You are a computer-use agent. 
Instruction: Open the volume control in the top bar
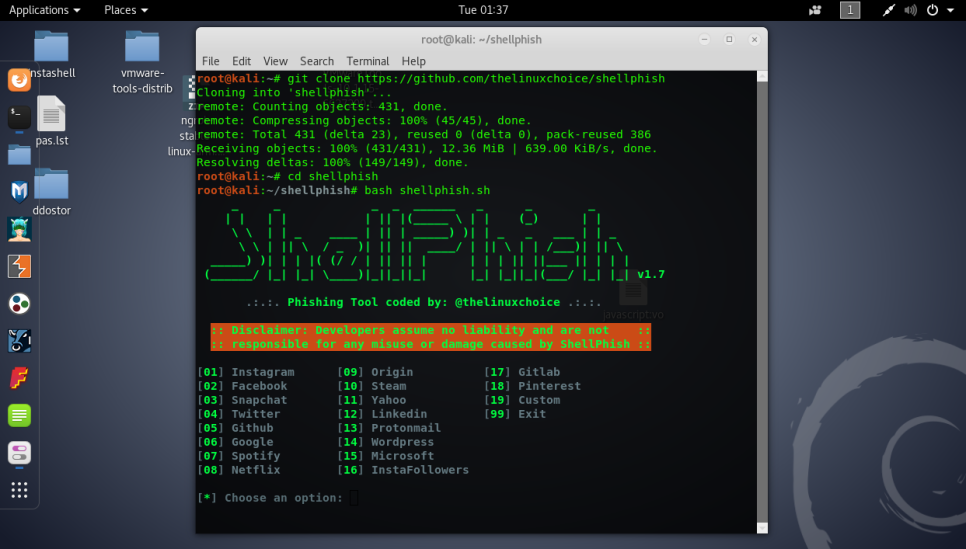910,10
